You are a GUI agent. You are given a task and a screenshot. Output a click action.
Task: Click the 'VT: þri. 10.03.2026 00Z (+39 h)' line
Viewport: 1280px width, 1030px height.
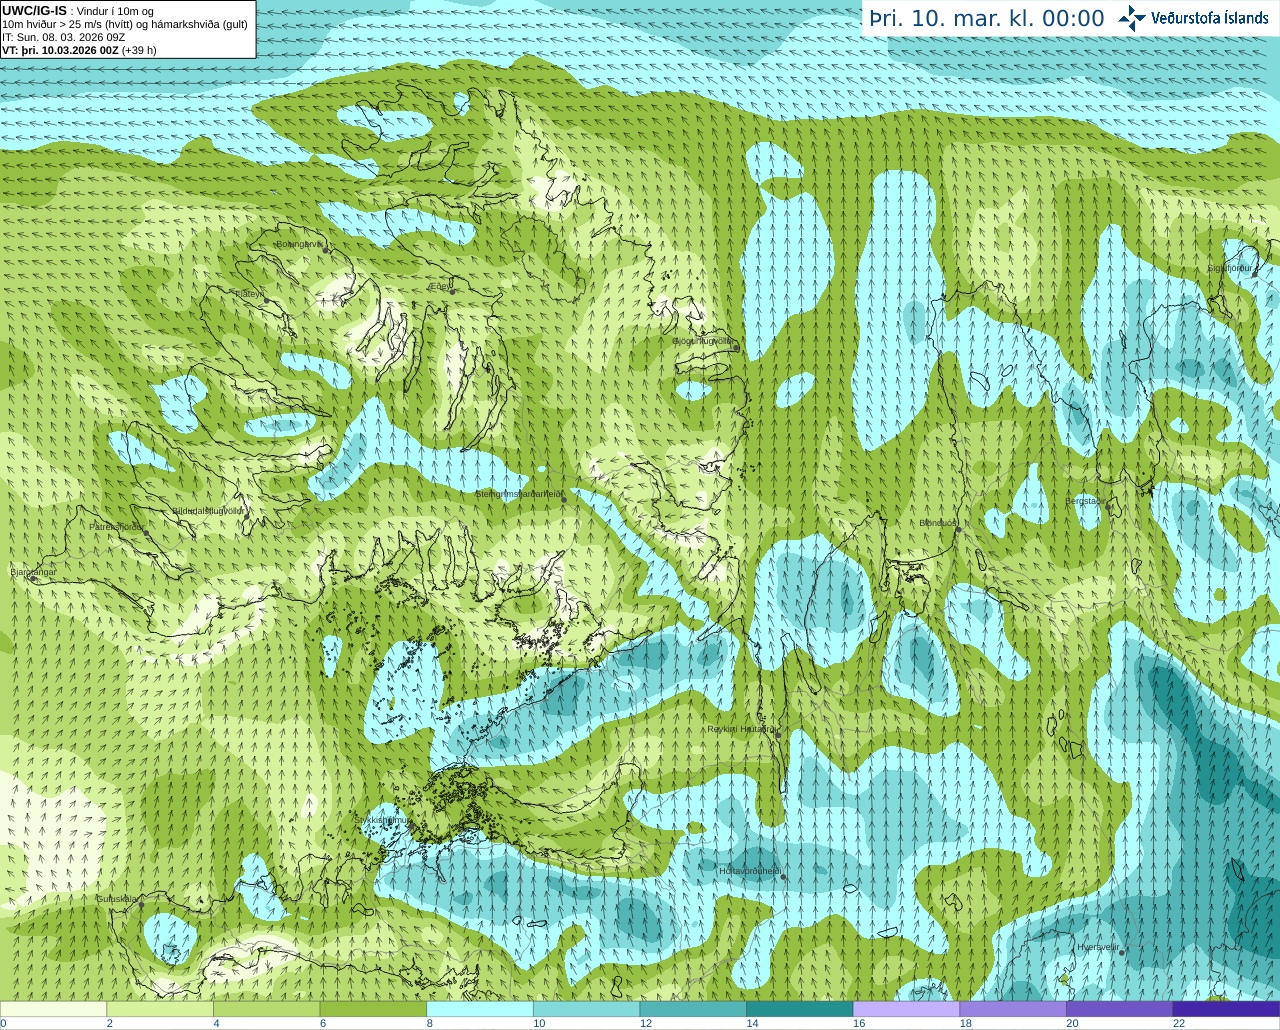79,50
